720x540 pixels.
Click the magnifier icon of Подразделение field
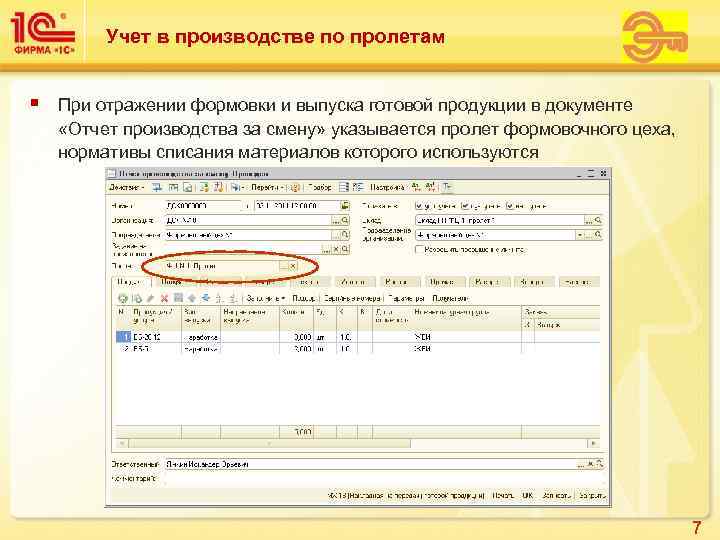click(345, 235)
